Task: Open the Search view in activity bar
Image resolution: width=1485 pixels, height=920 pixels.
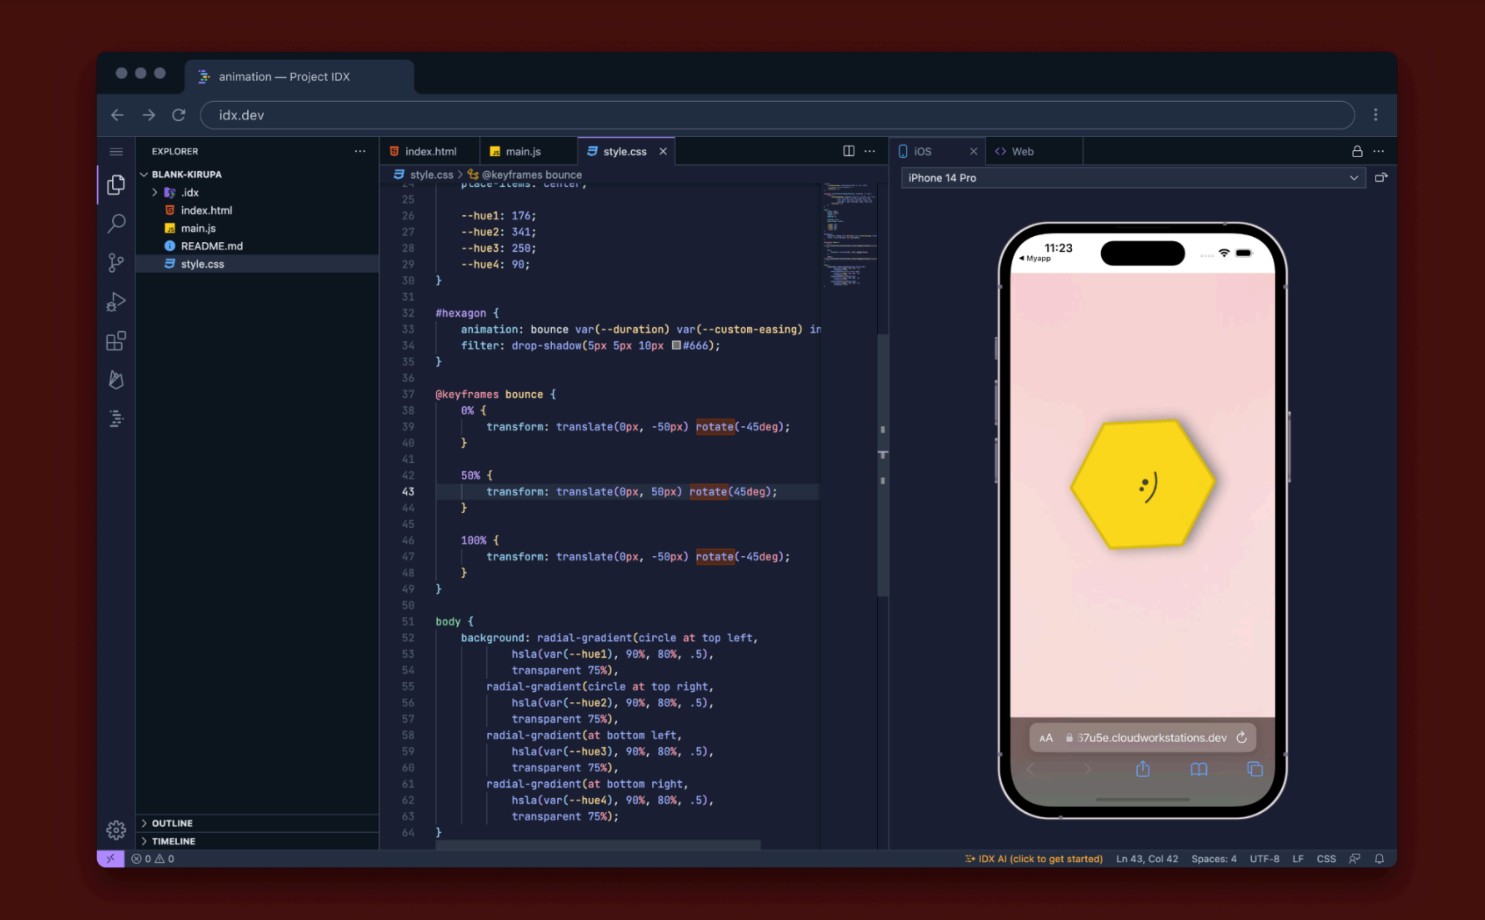Action: [x=116, y=223]
